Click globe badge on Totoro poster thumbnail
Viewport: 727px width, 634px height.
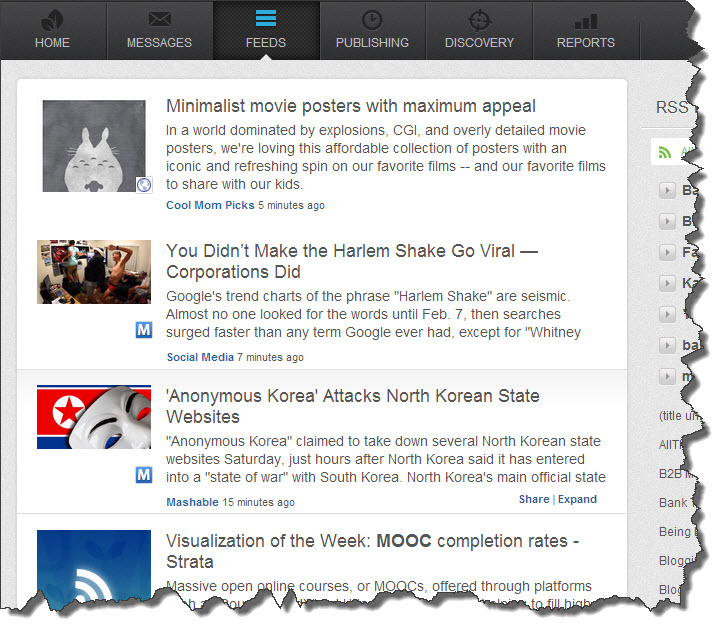click(x=144, y=185)
